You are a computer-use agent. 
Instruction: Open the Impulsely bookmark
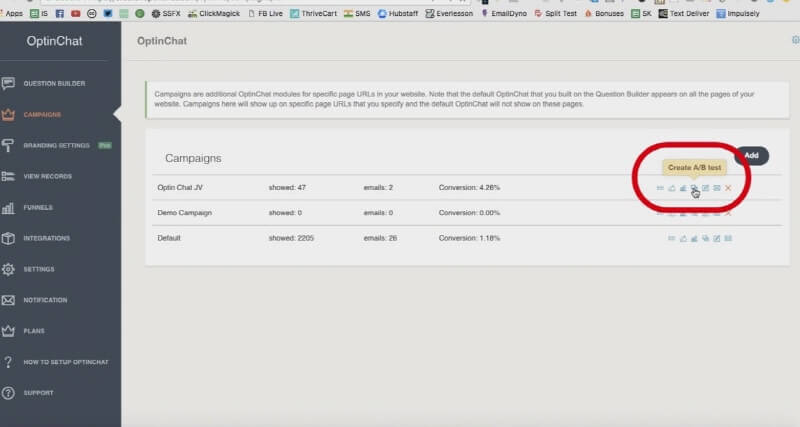coord(738,14)
